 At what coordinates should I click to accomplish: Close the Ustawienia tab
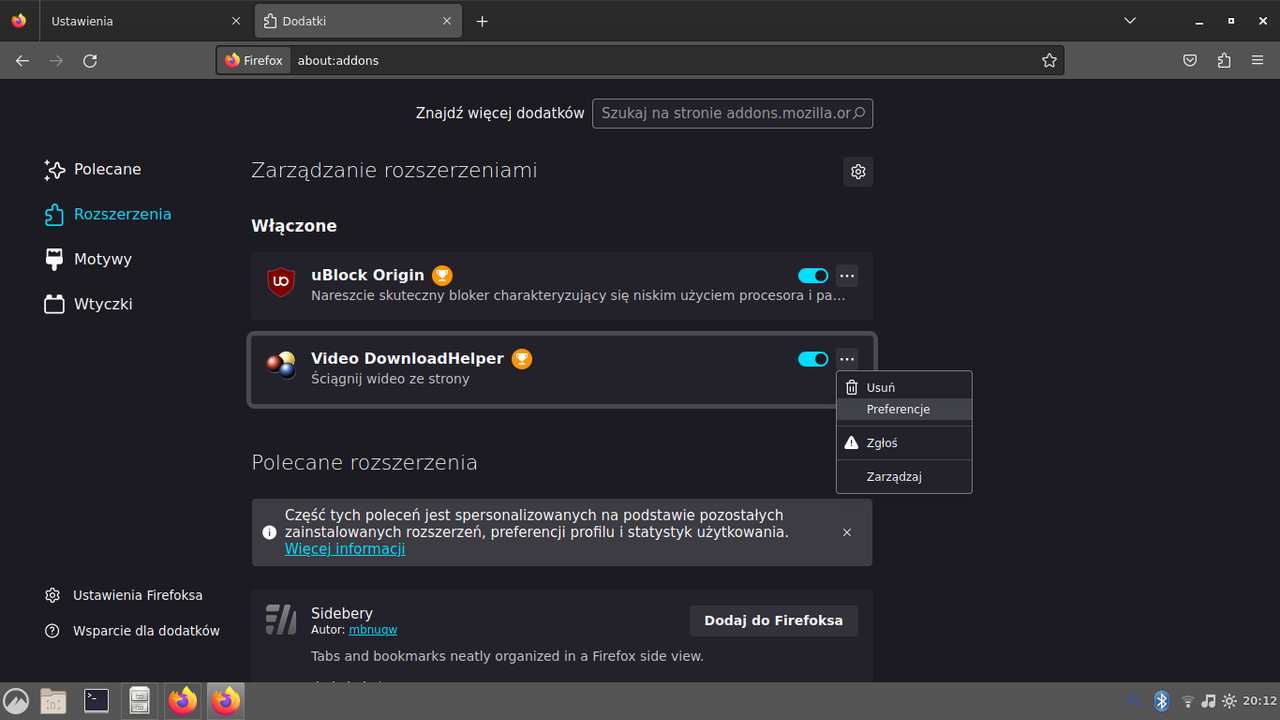tap(236, 21)
